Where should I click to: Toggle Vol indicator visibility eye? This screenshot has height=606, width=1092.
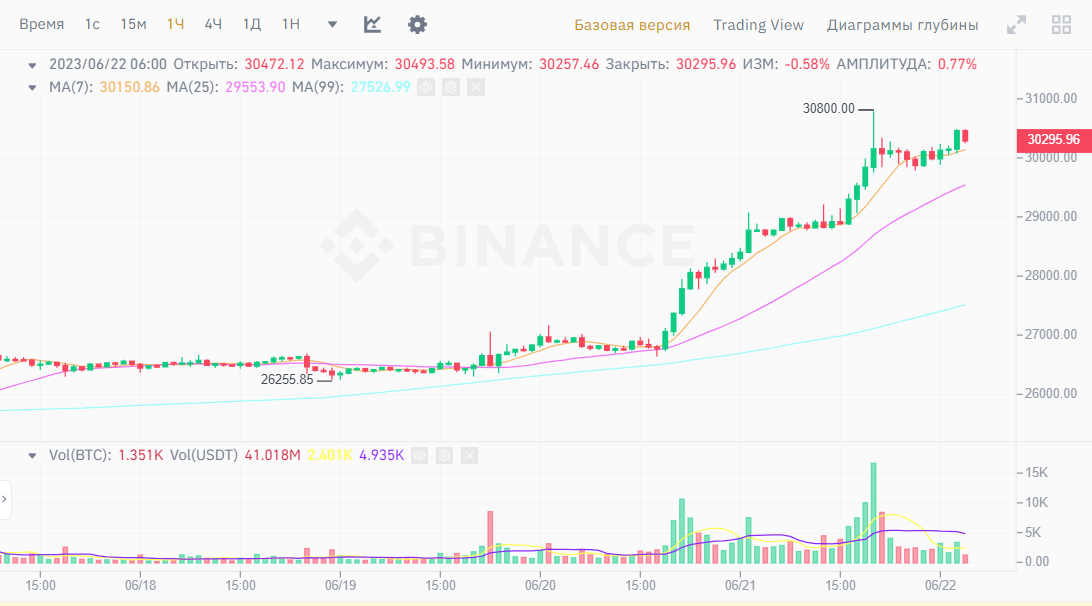pyautogui.click(x=420, y=455)
